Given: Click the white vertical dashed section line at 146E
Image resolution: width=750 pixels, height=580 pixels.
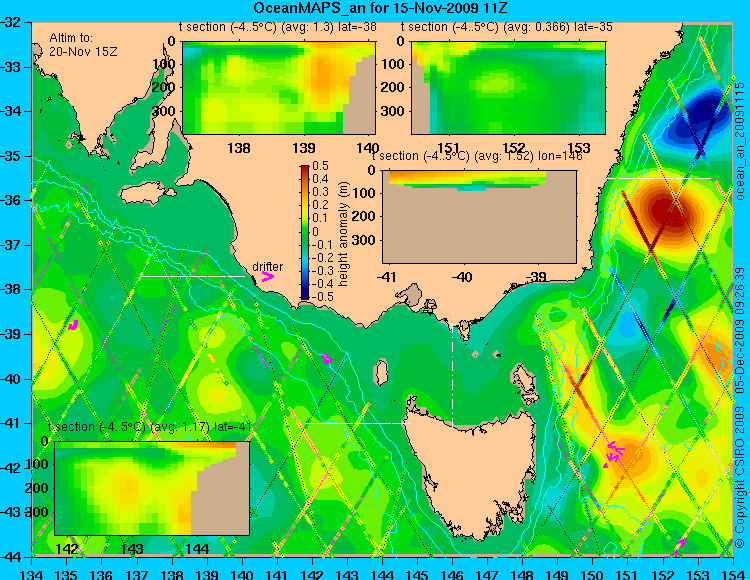Looking at the screenshot, I should pyautogui.click(x=452, y=370).
